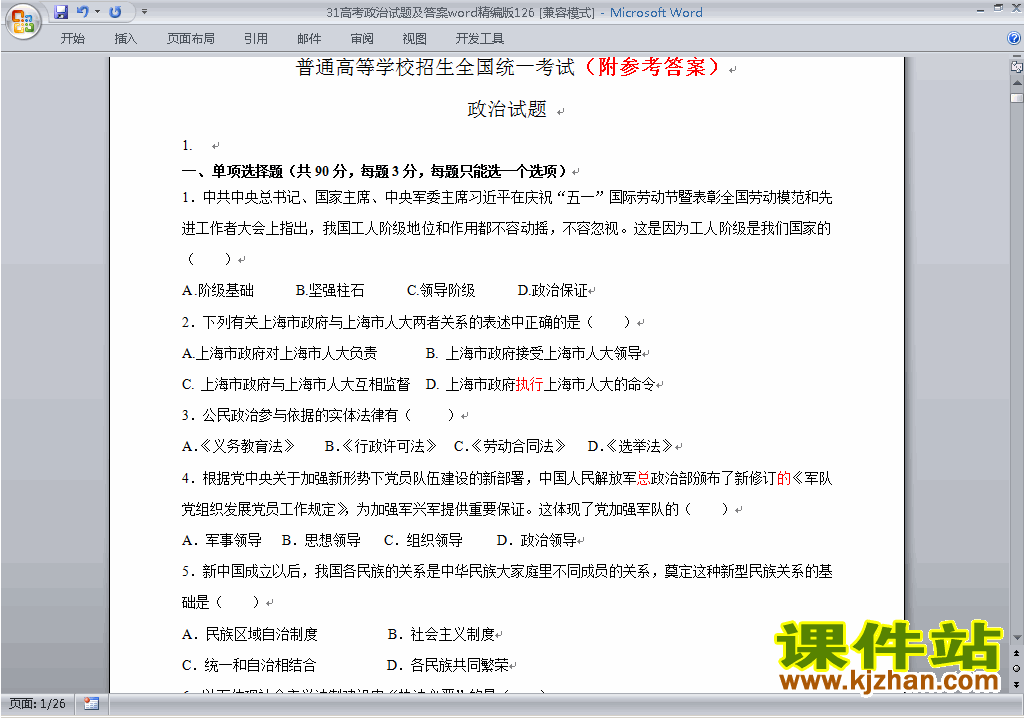1024x718 pixels.
Task: Open the 审阅 (Review) ribbon tab
Action: click(362, 39)
